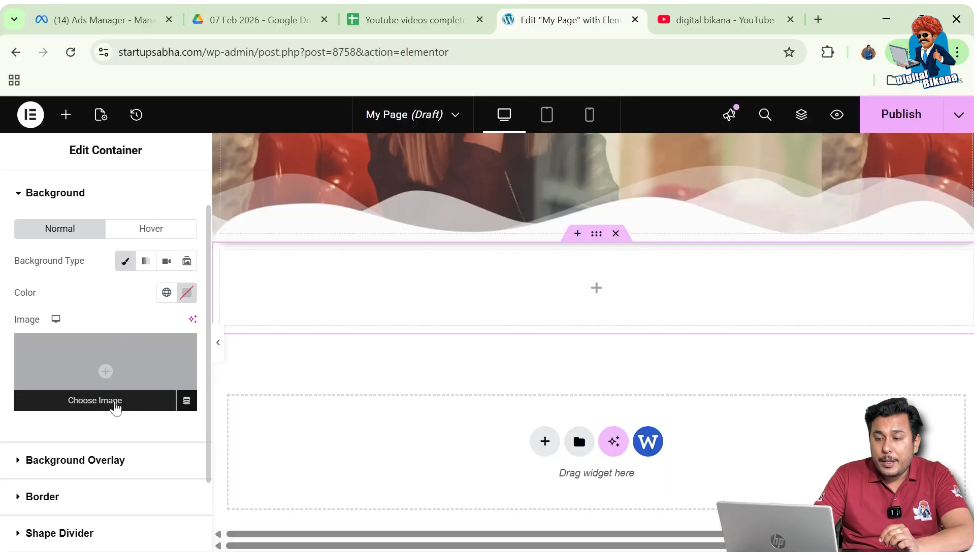Switch to tablet portrait preview mode
The width and height of the screenshot is (977, 555).
coord(547,115)
